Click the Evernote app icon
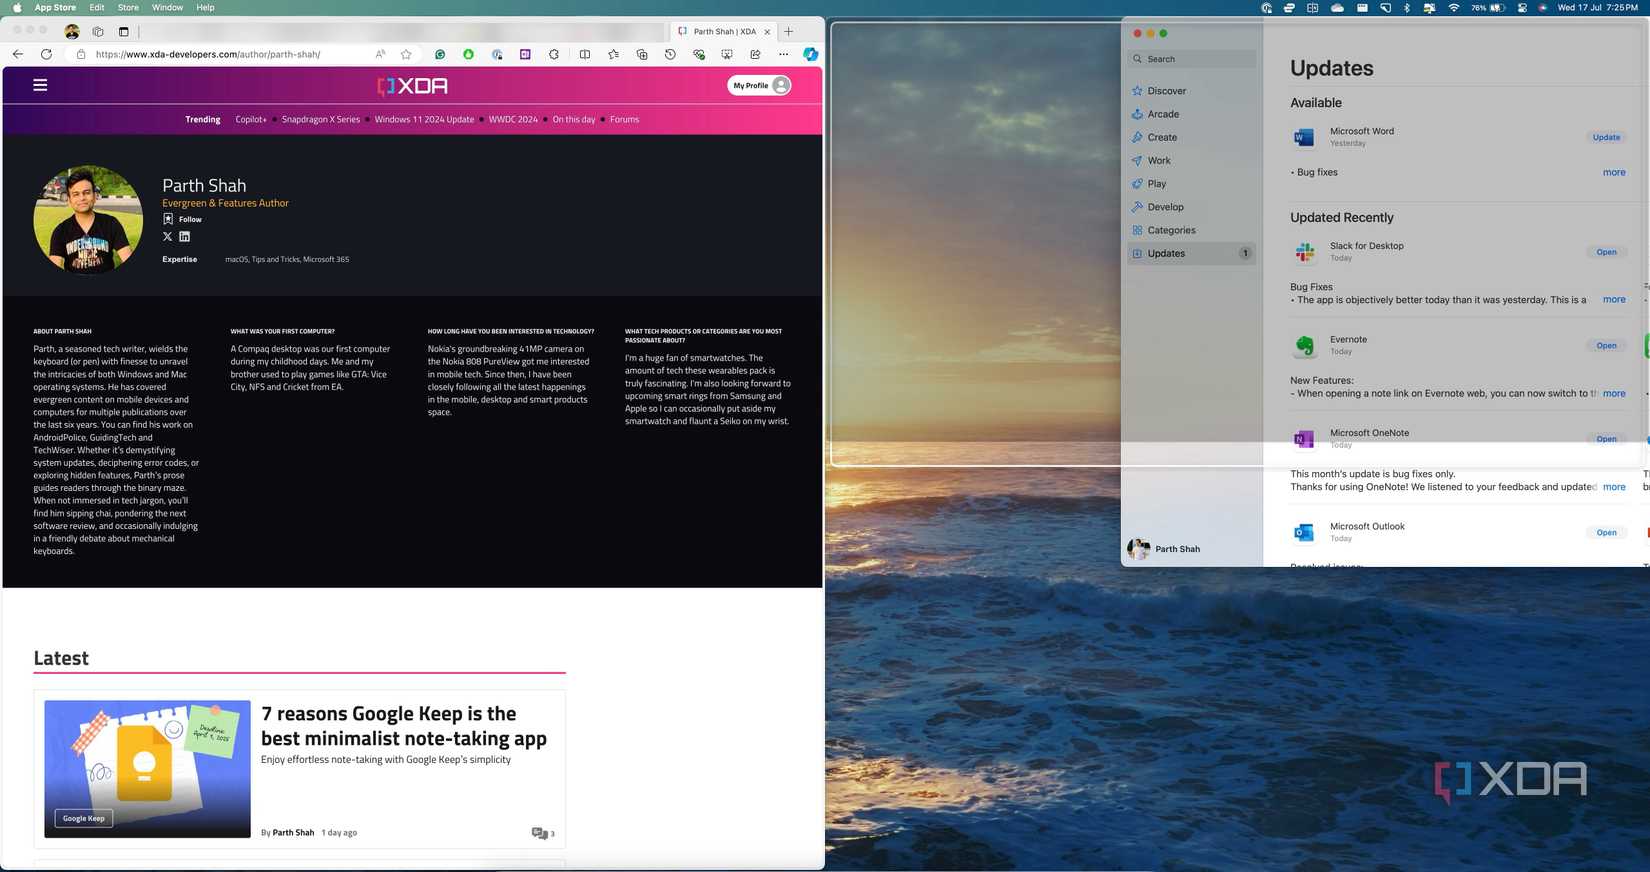1650x872 pixels. (x=1304, y=346)
